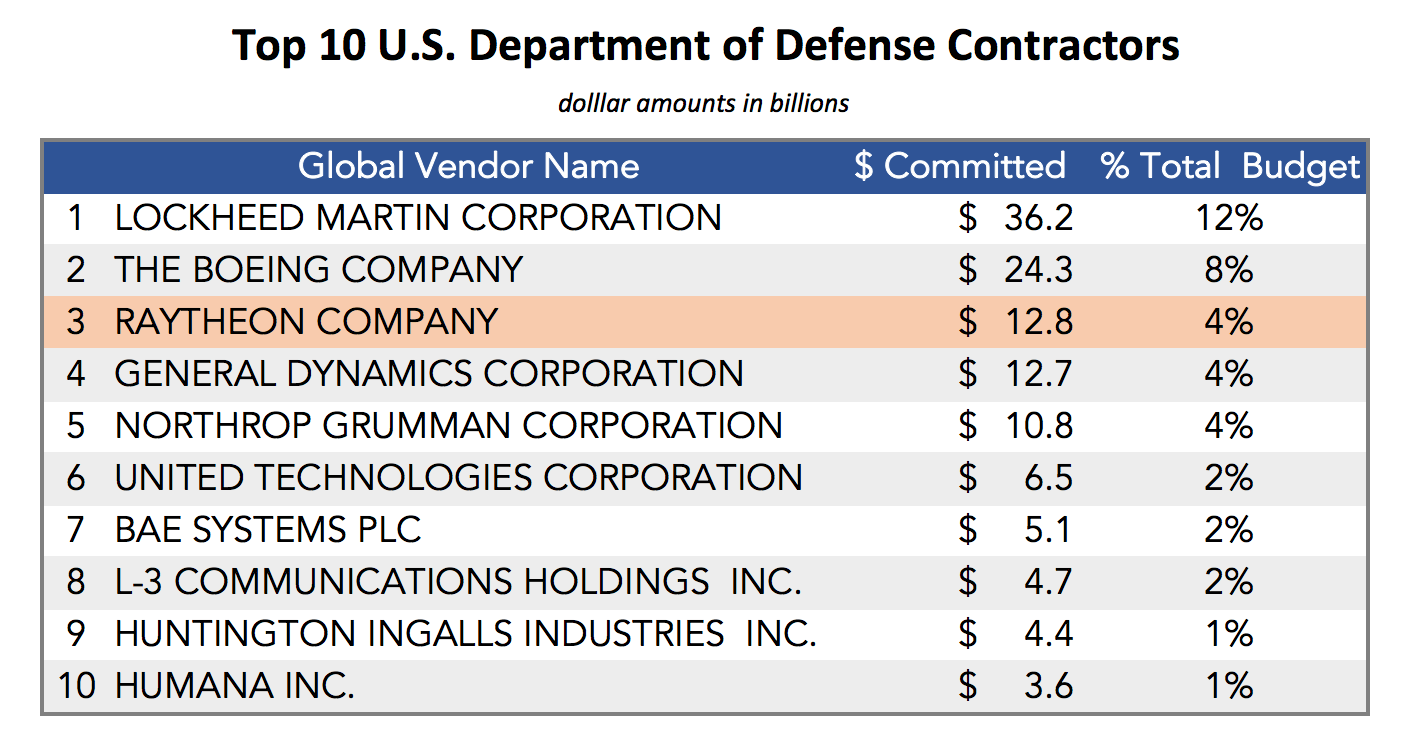1404x752 pixels.
Task: Click United Technologies Corporation name
Action: (458, 477)
